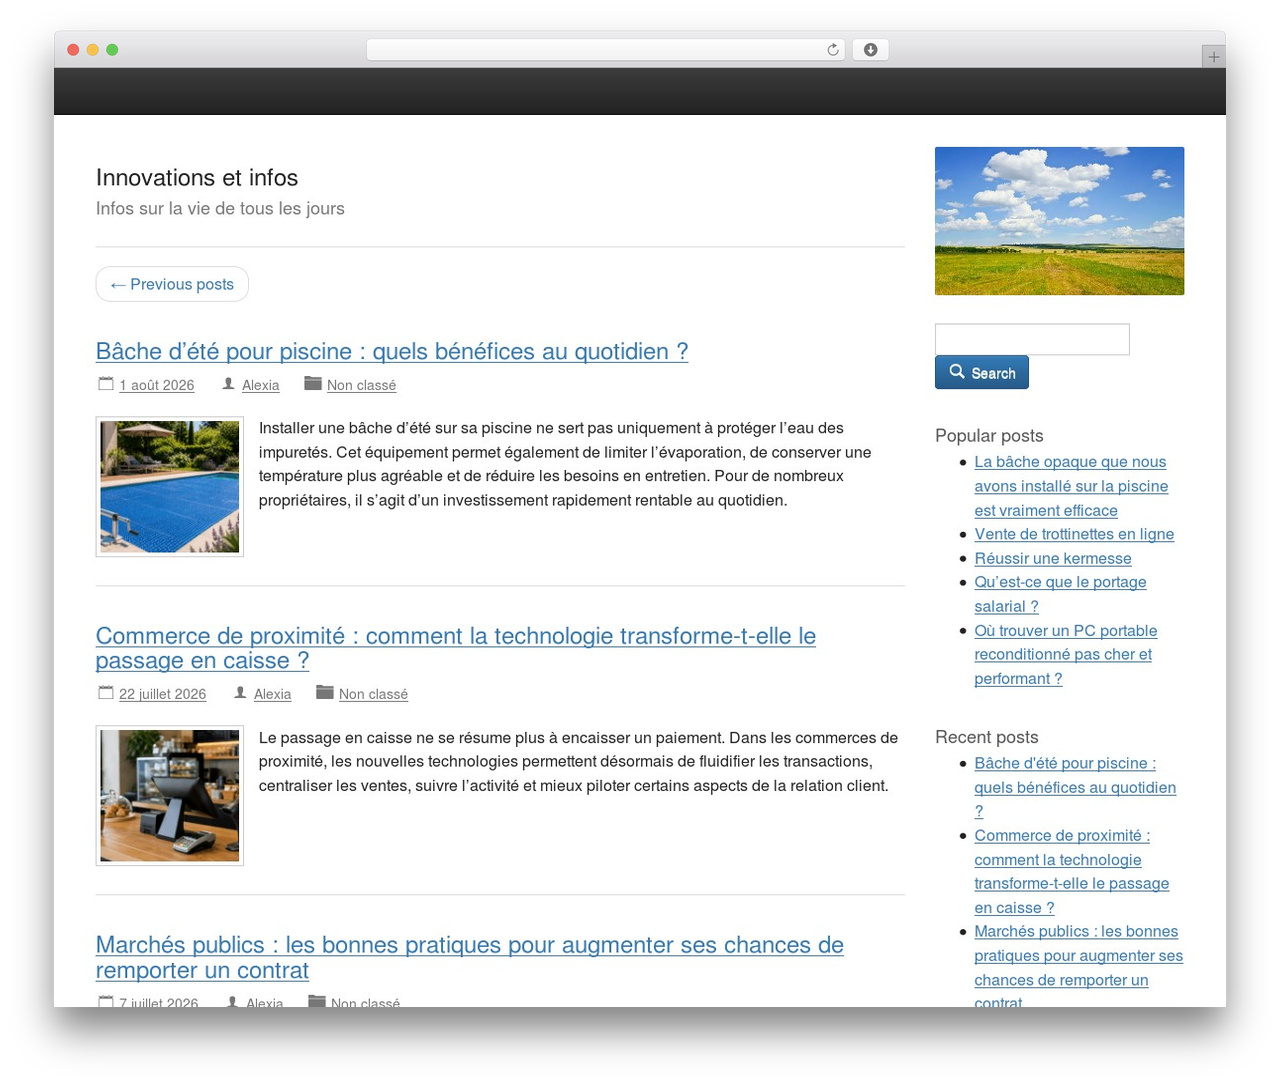Focus the sidebar search text field
The image size is (1280, 1084).
pyautogui.click(x=1032, y=339)
